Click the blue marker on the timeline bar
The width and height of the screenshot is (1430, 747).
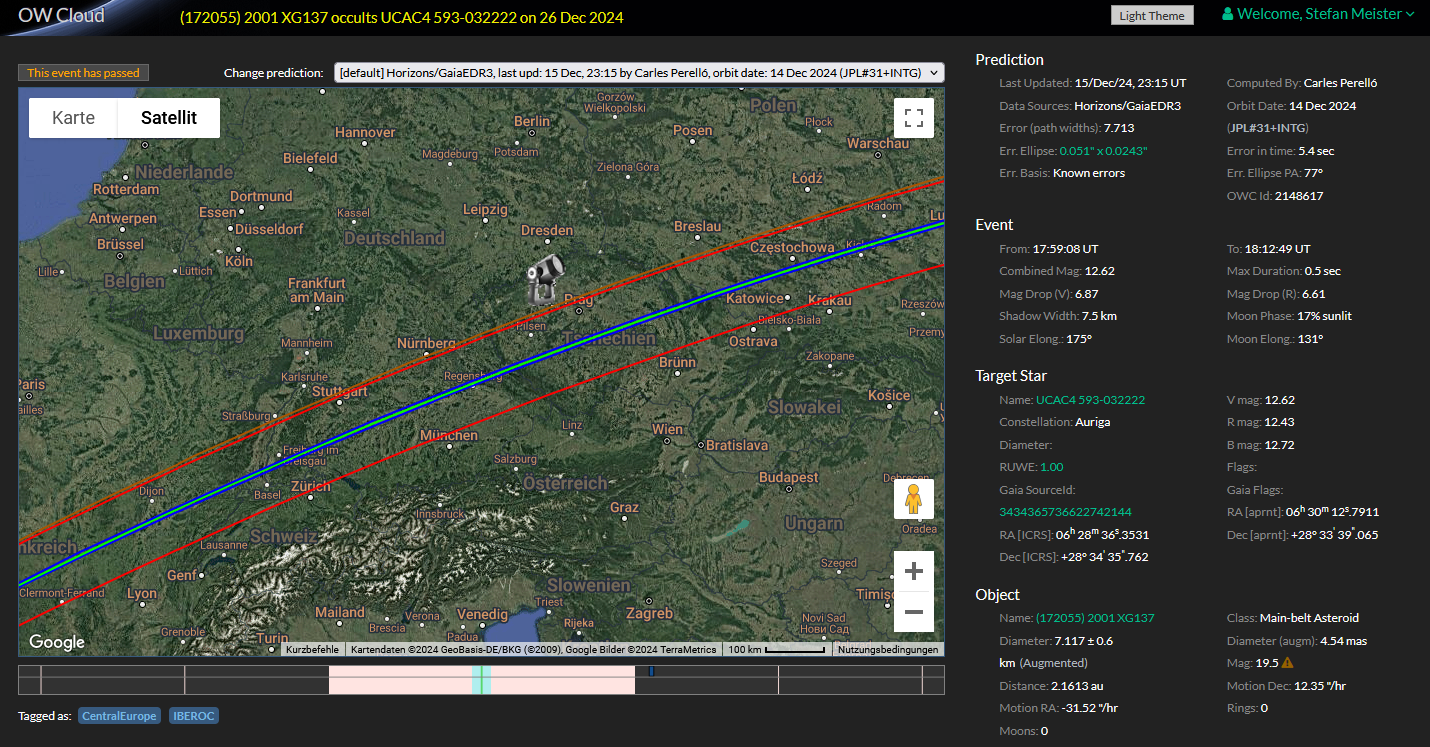(x=651, y=671)
